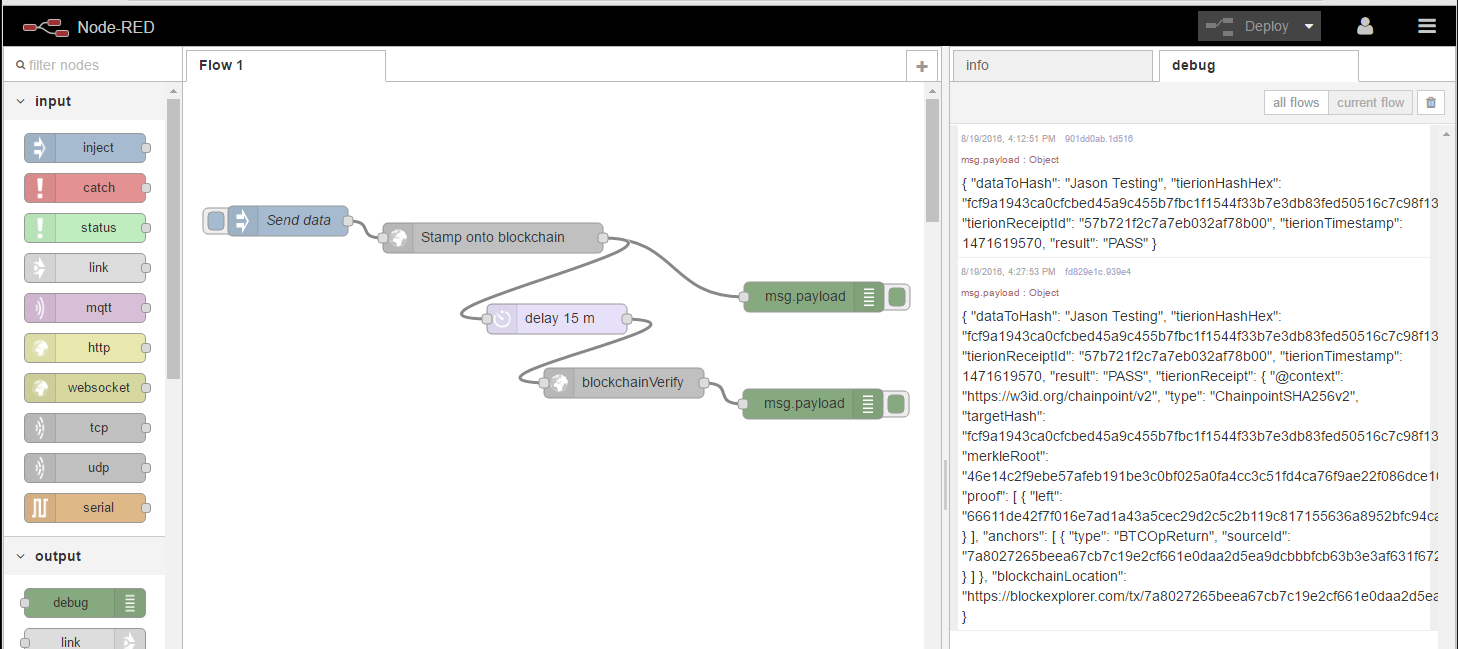The height and width of the screenshot is (649, 1458).
Task: Trigger the inject button on Send data node
Action: click(215, 221)
